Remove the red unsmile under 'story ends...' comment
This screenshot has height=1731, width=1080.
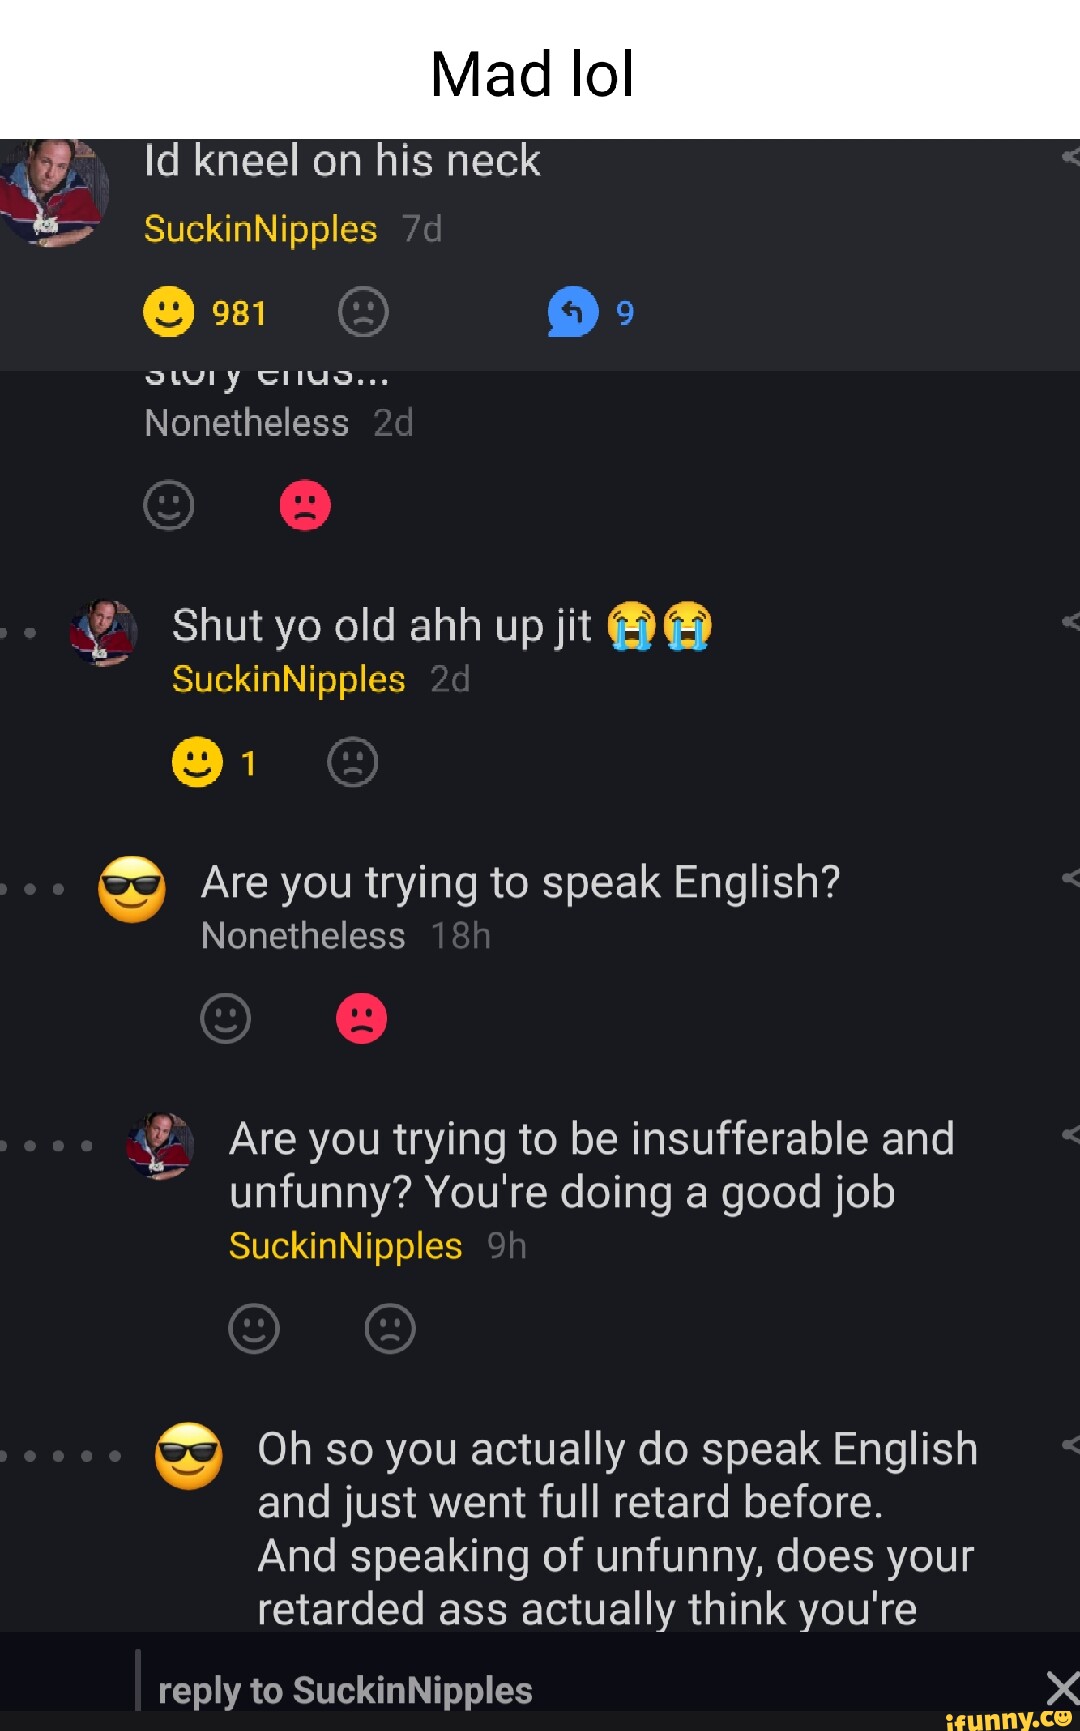305,505
